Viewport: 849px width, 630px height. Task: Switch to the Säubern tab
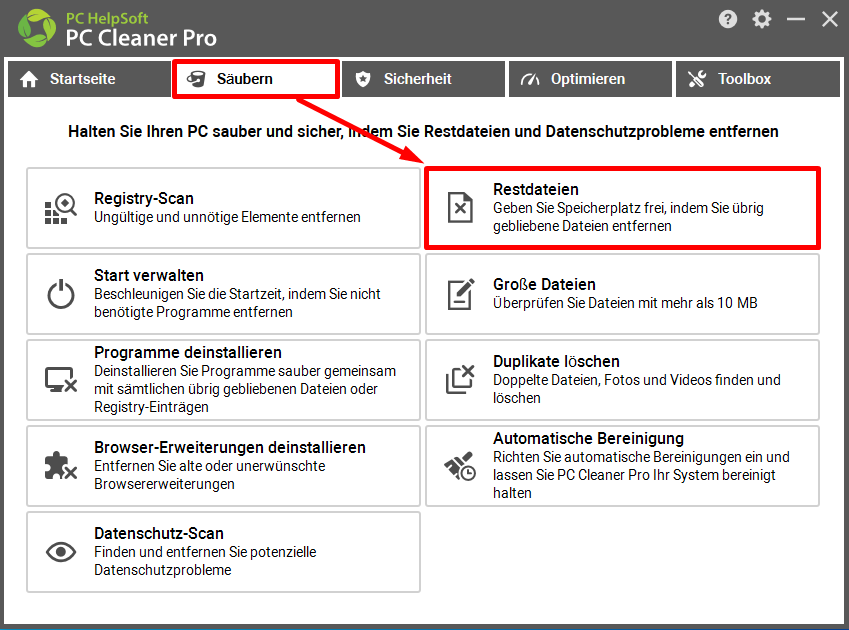tap(256, 79)
